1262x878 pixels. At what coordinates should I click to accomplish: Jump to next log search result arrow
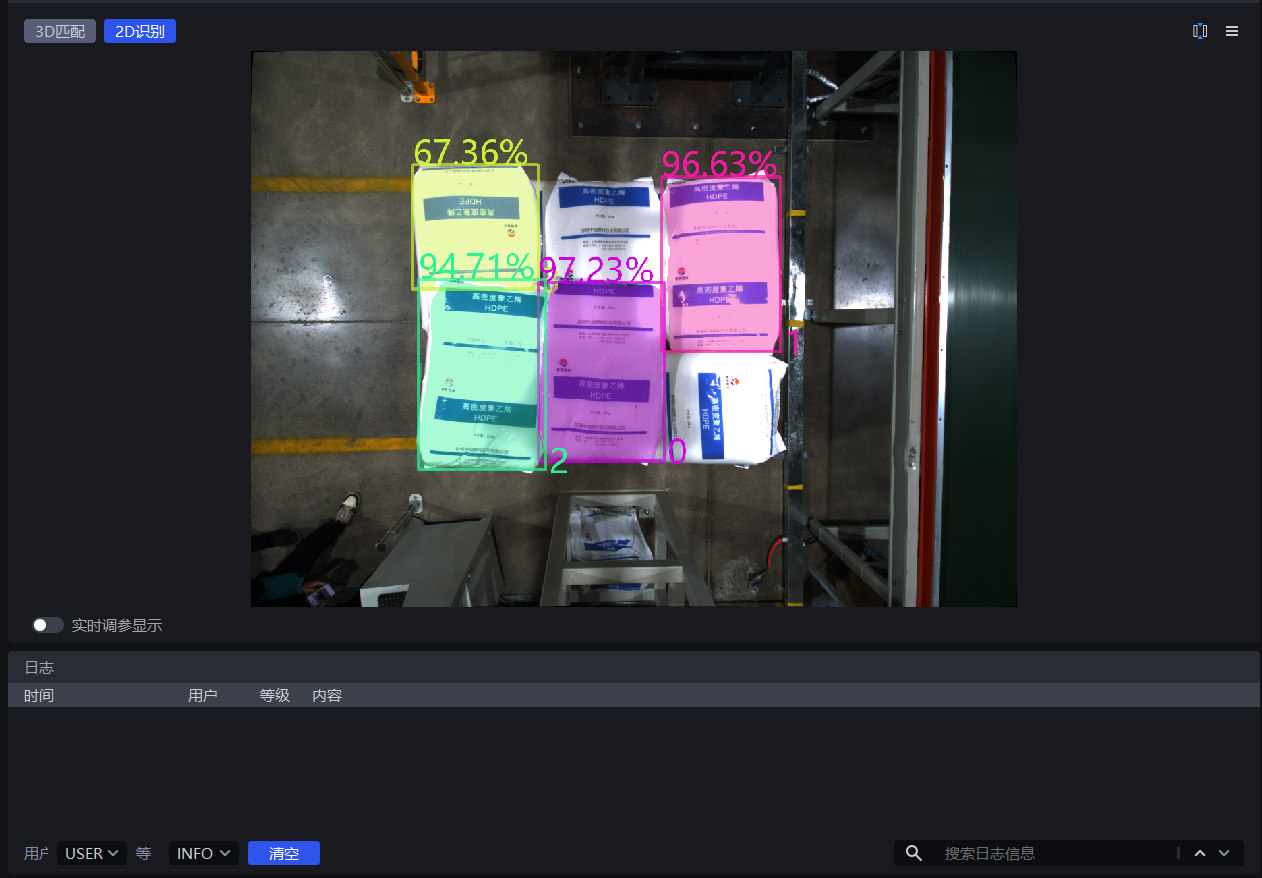click(x=1224, y=853)
